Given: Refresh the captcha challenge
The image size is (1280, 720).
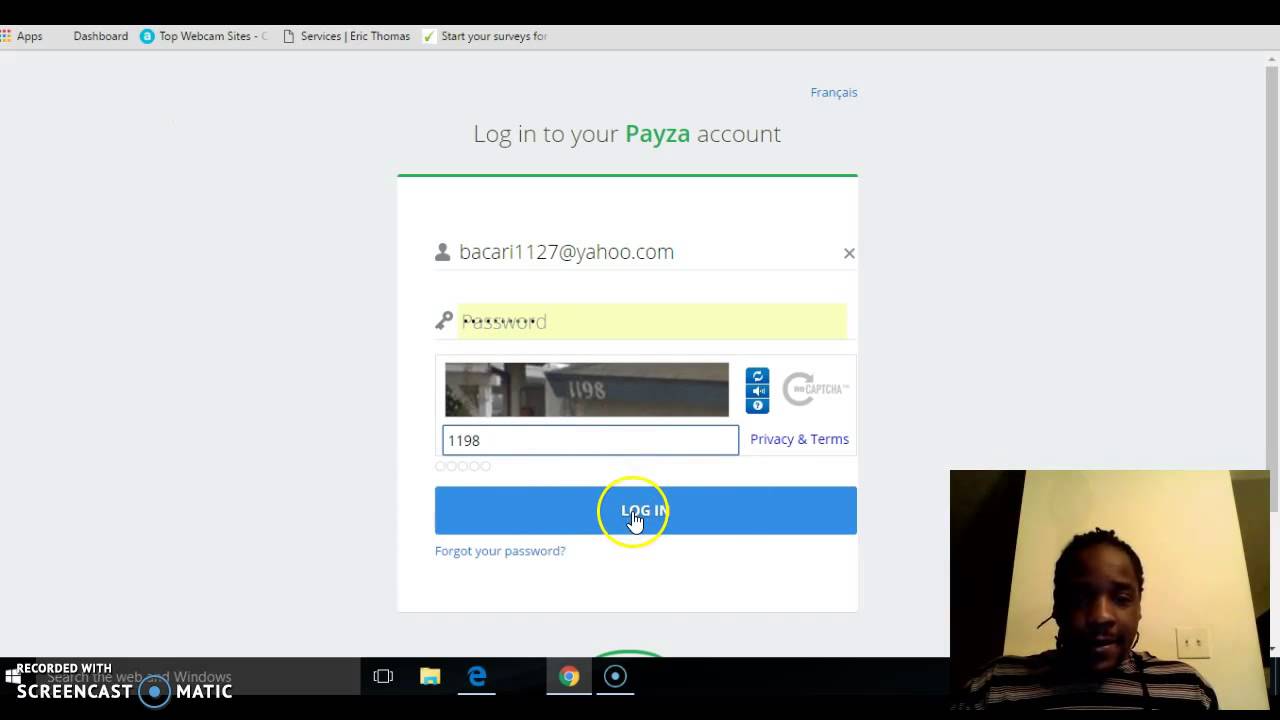Looking at the screenshot, I should [757, 376].
